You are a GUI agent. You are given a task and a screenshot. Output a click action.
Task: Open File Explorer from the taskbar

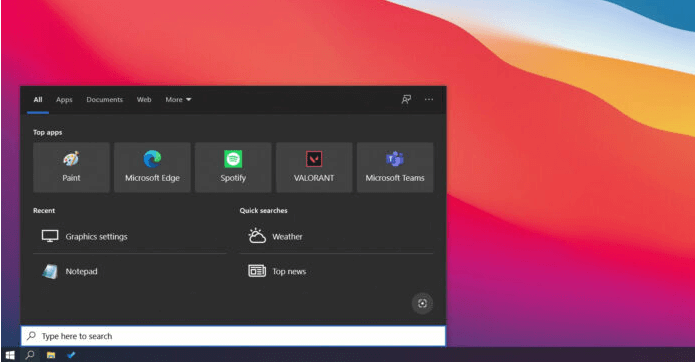(x=51, y=355)
